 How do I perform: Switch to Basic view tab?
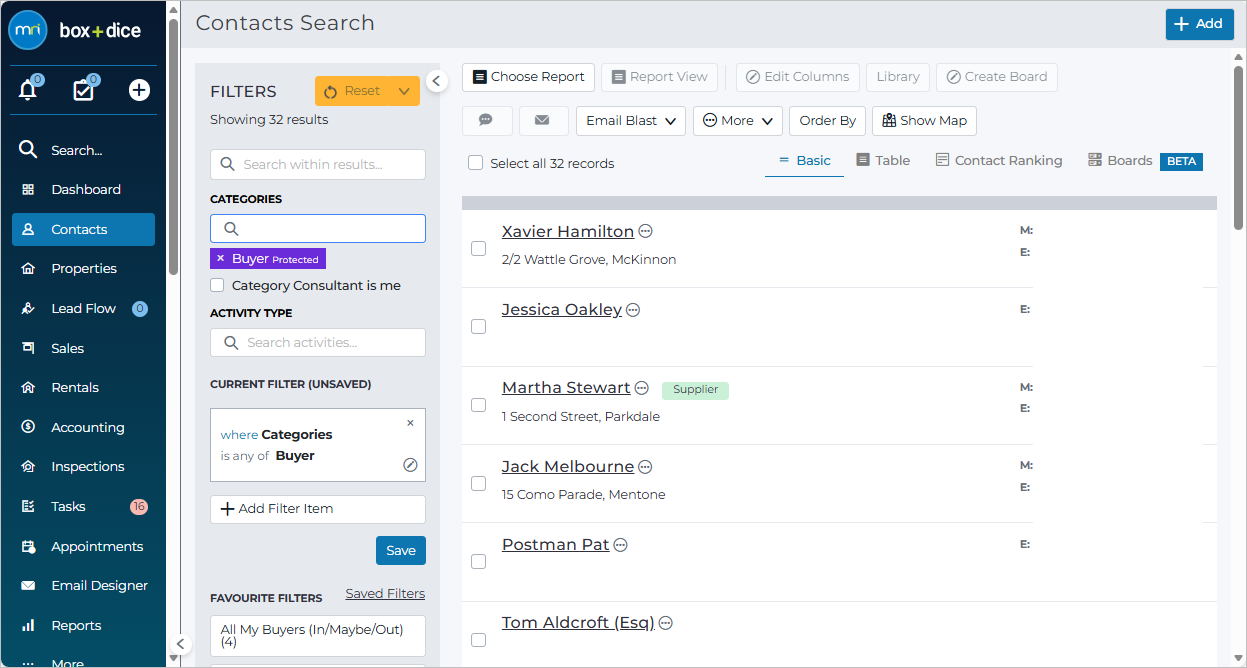coord(804,161)
